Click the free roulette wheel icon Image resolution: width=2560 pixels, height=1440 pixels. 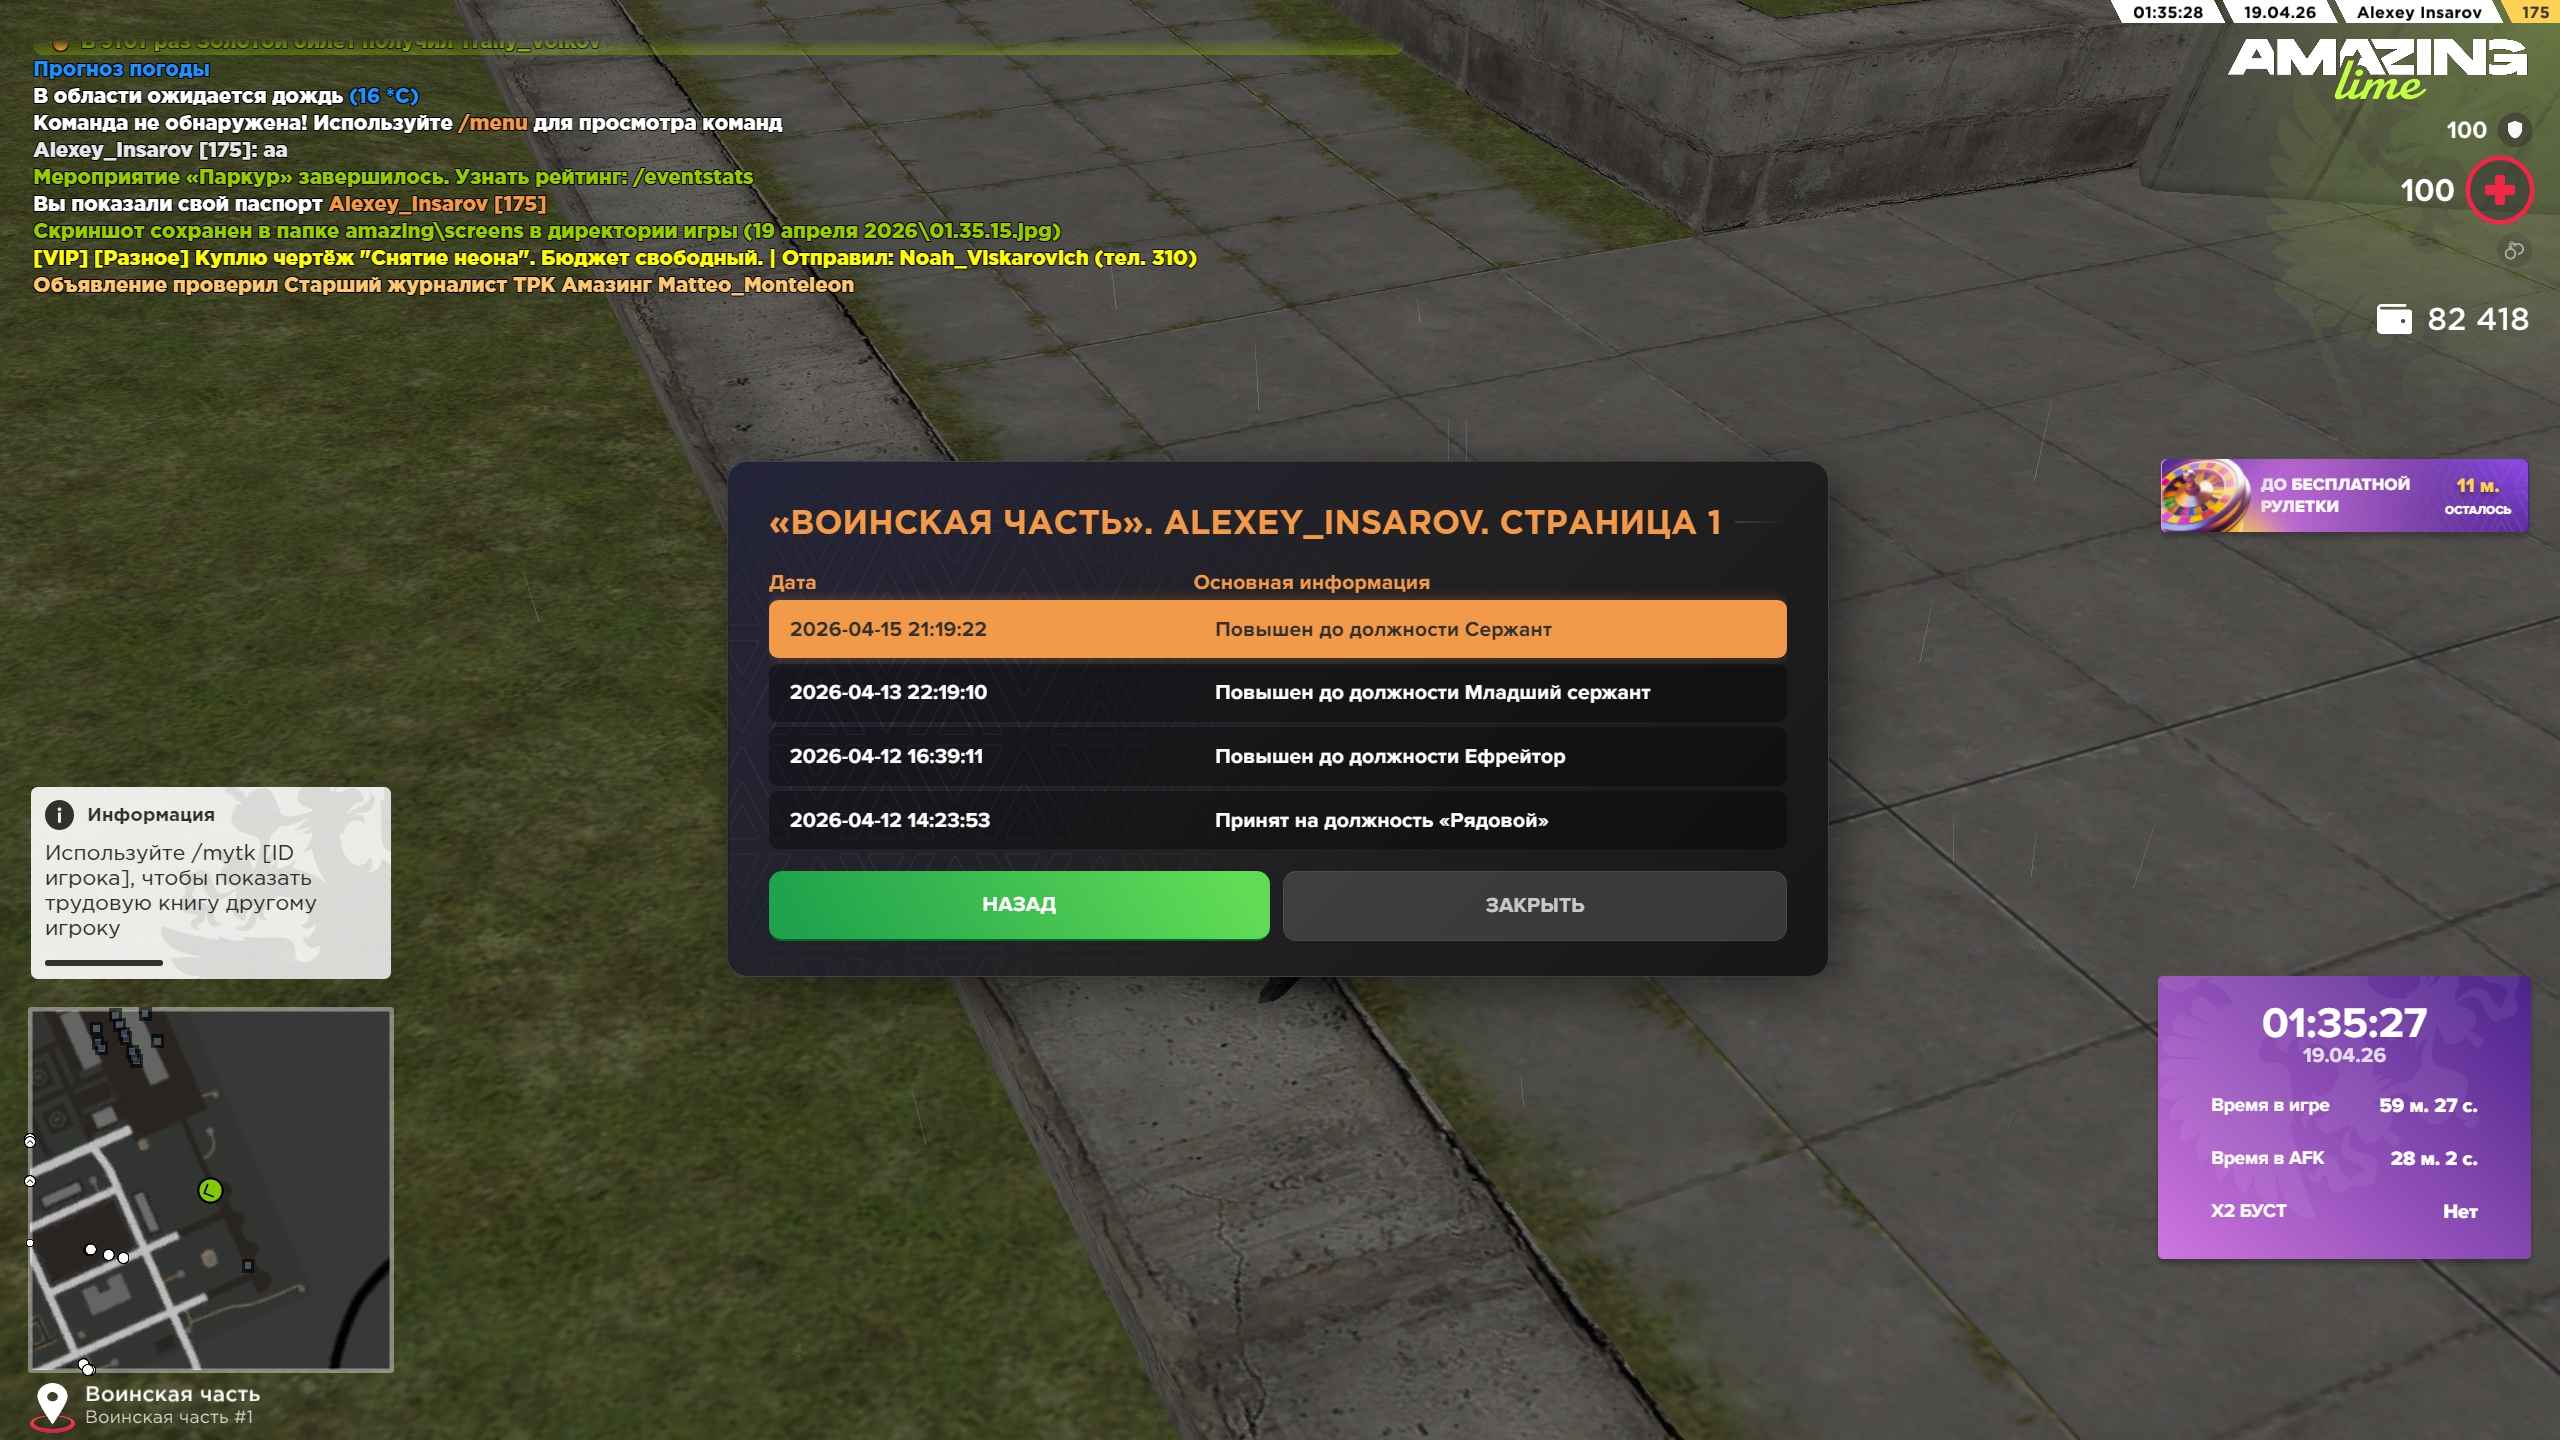coord(2201,496)
